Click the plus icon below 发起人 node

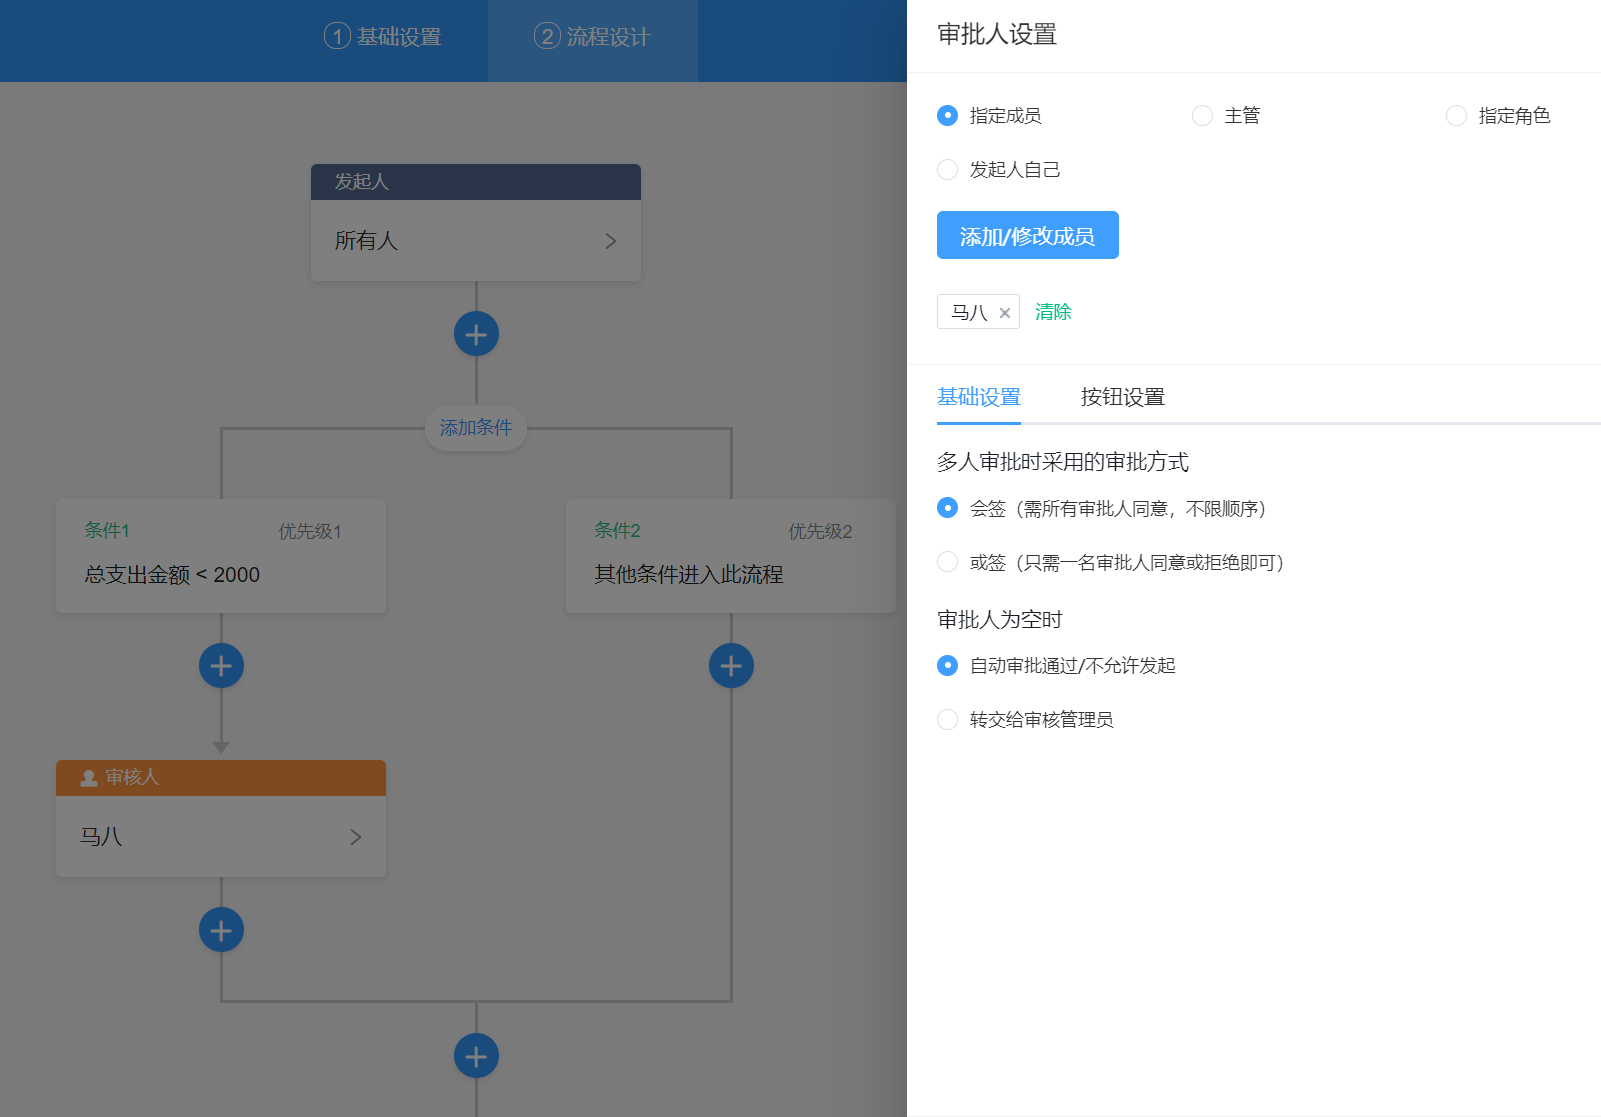[x=476, y=333]
